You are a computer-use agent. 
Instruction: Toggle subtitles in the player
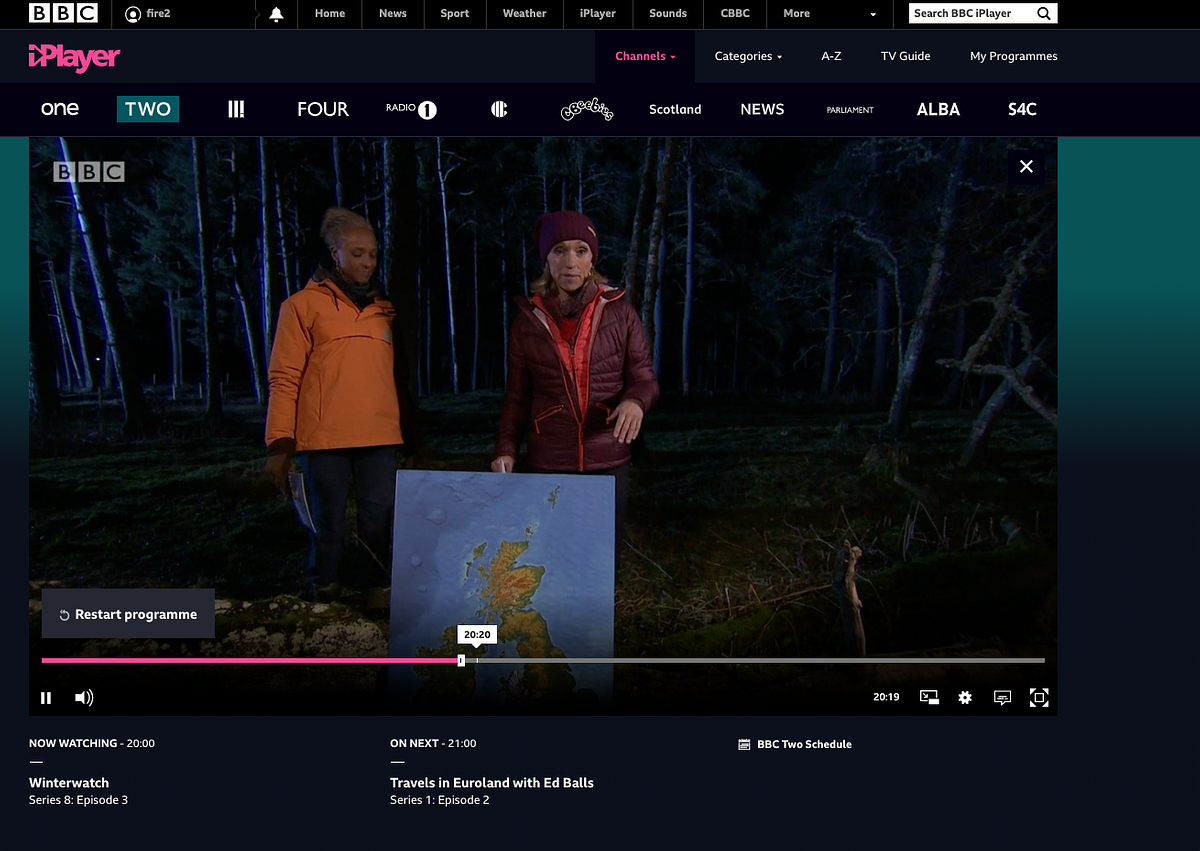(1002, 698)
